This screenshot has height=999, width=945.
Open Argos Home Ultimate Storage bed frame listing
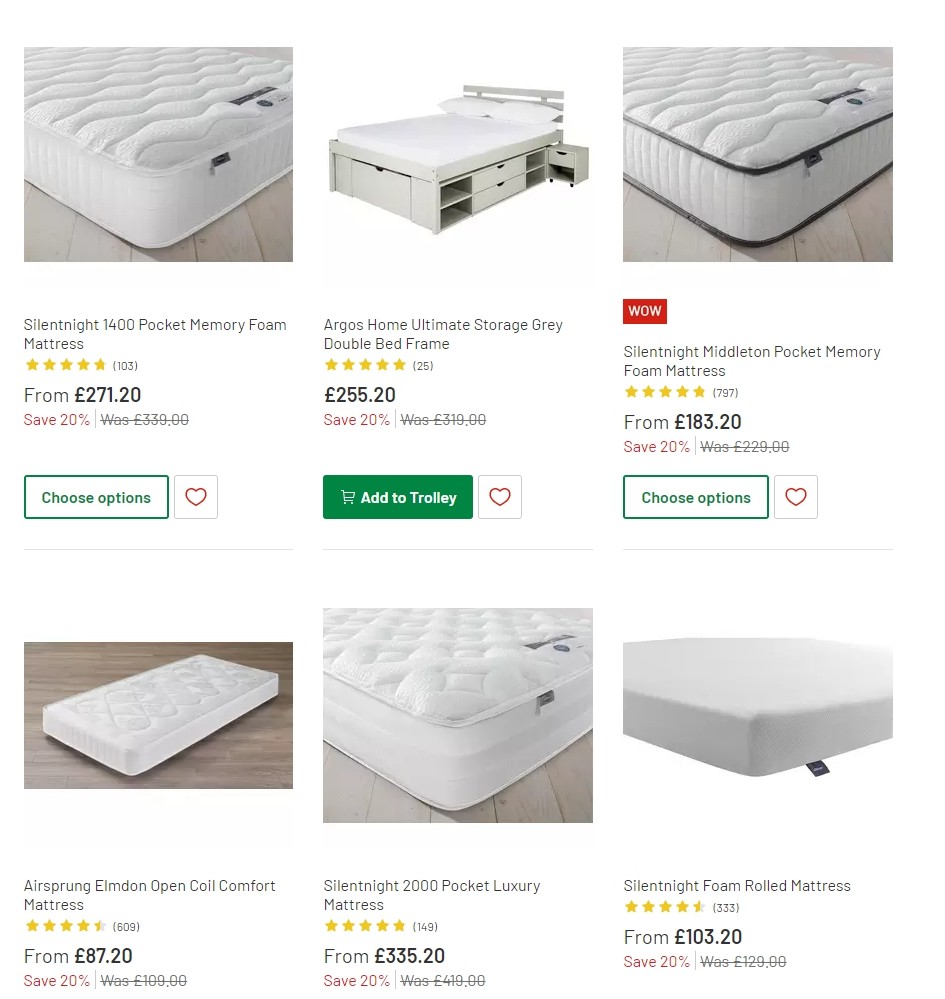[443, 334]
